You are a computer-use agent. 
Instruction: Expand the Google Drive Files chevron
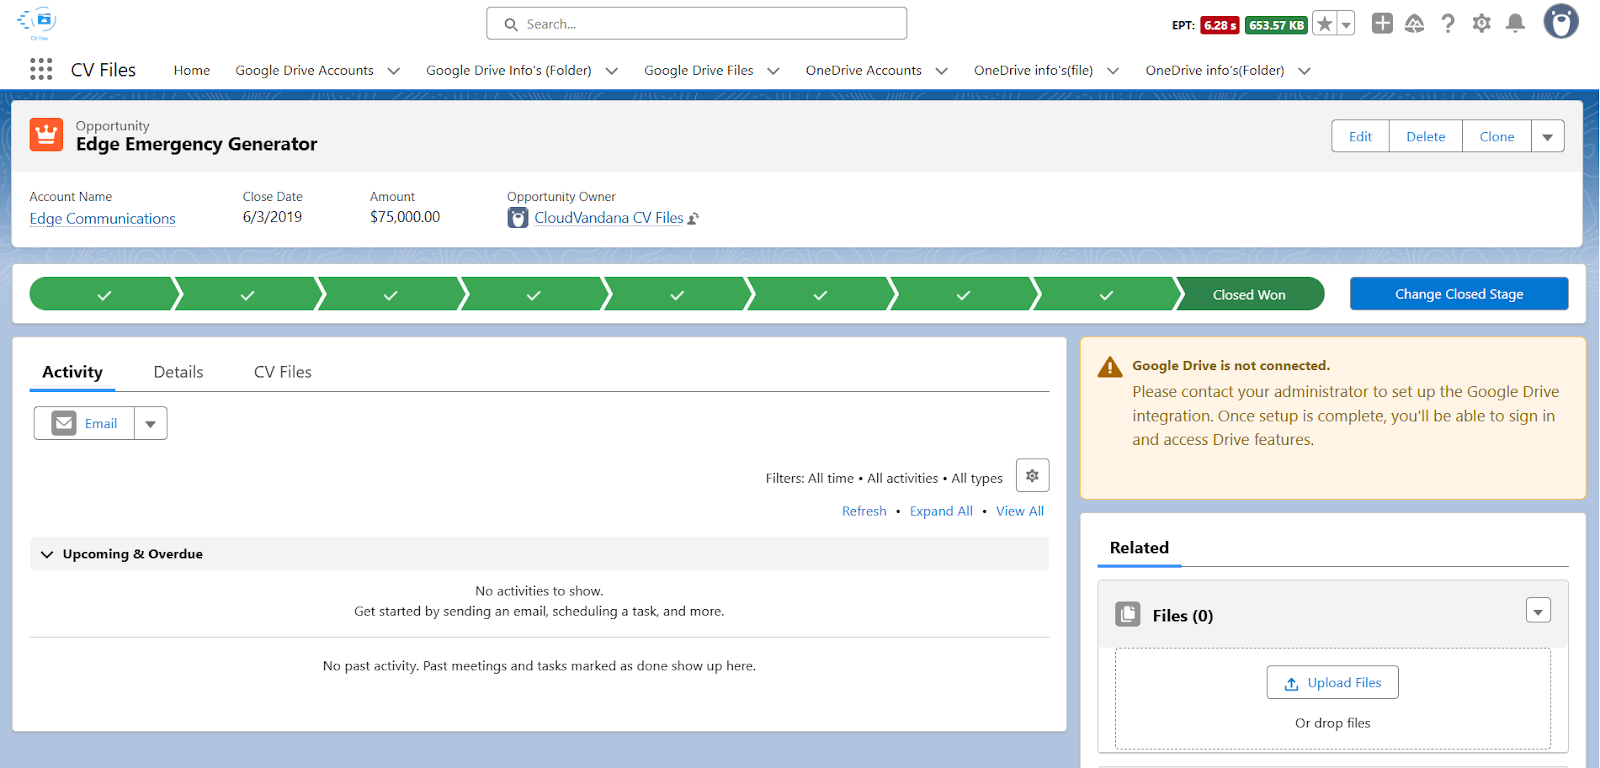(773, 71)
